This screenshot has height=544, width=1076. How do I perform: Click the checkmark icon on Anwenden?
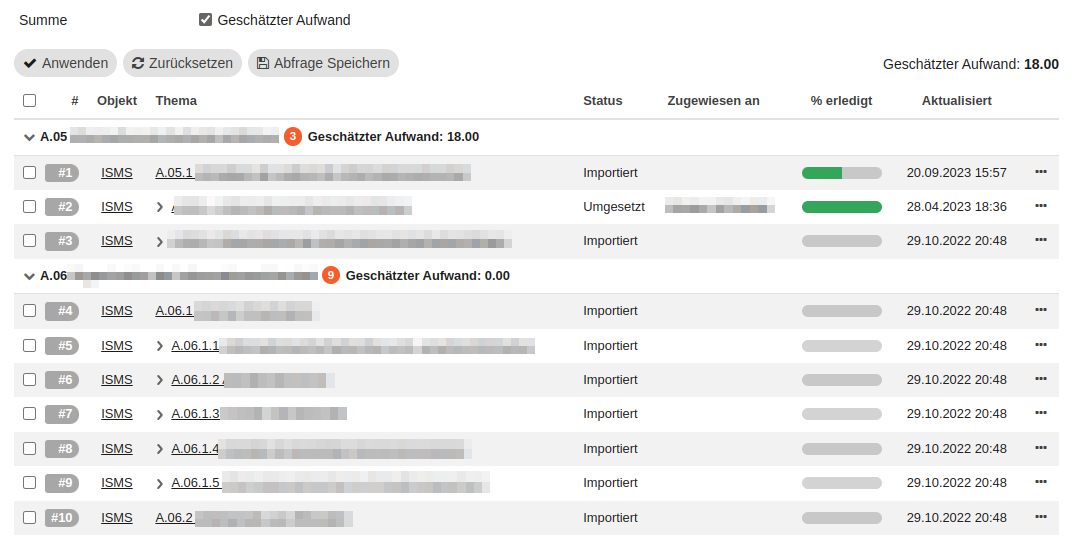(29, 63)
